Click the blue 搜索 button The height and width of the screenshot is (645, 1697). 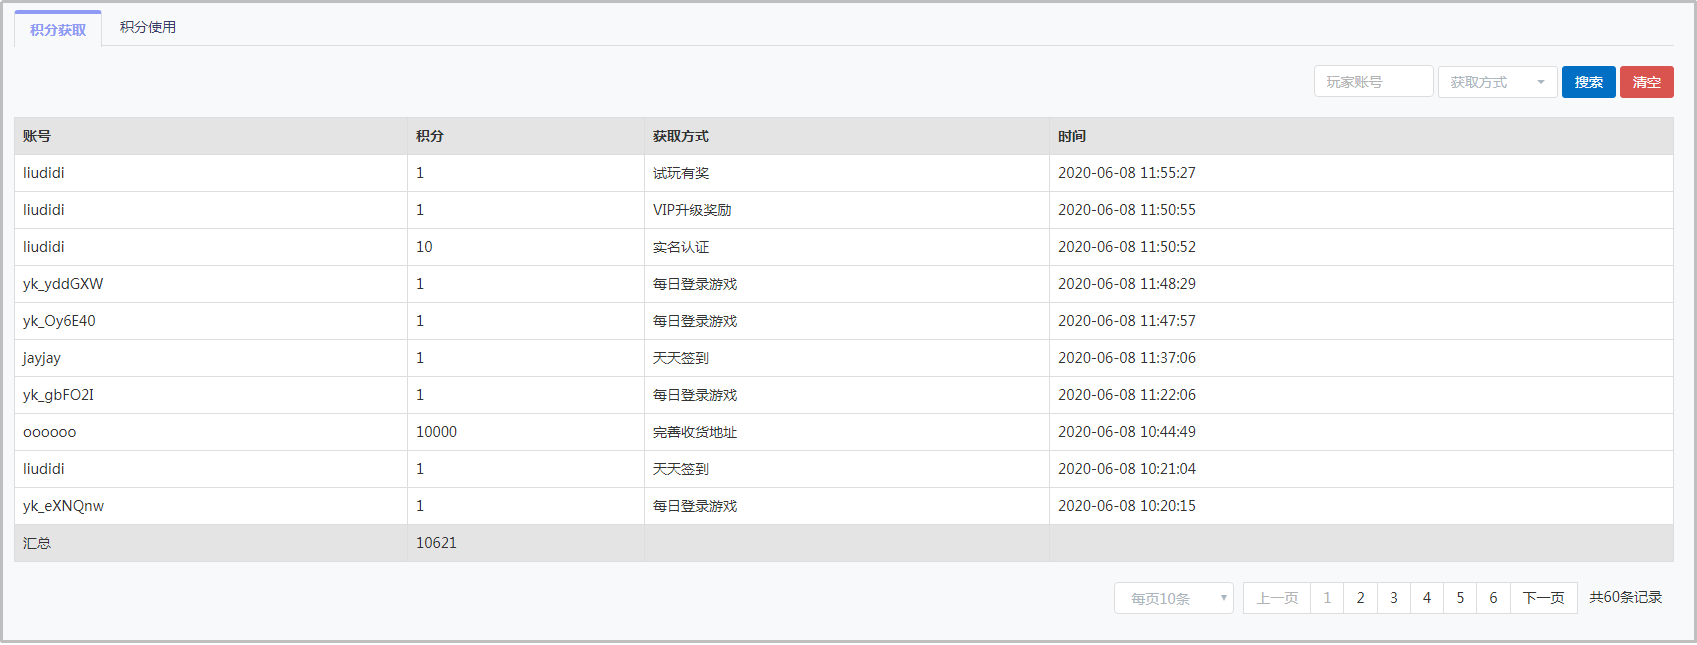pos(1588,82)
